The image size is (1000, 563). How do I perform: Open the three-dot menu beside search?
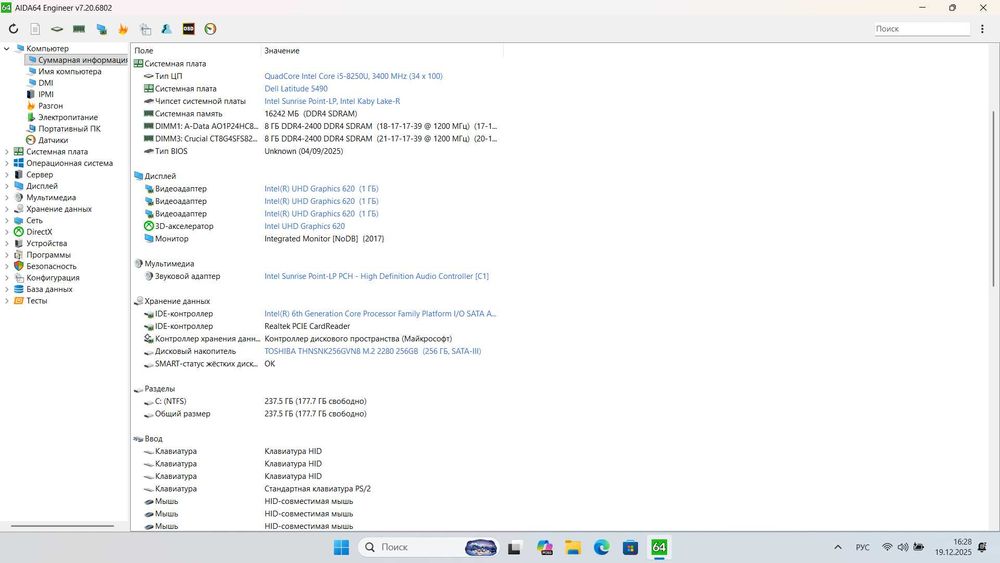point(982,29)
